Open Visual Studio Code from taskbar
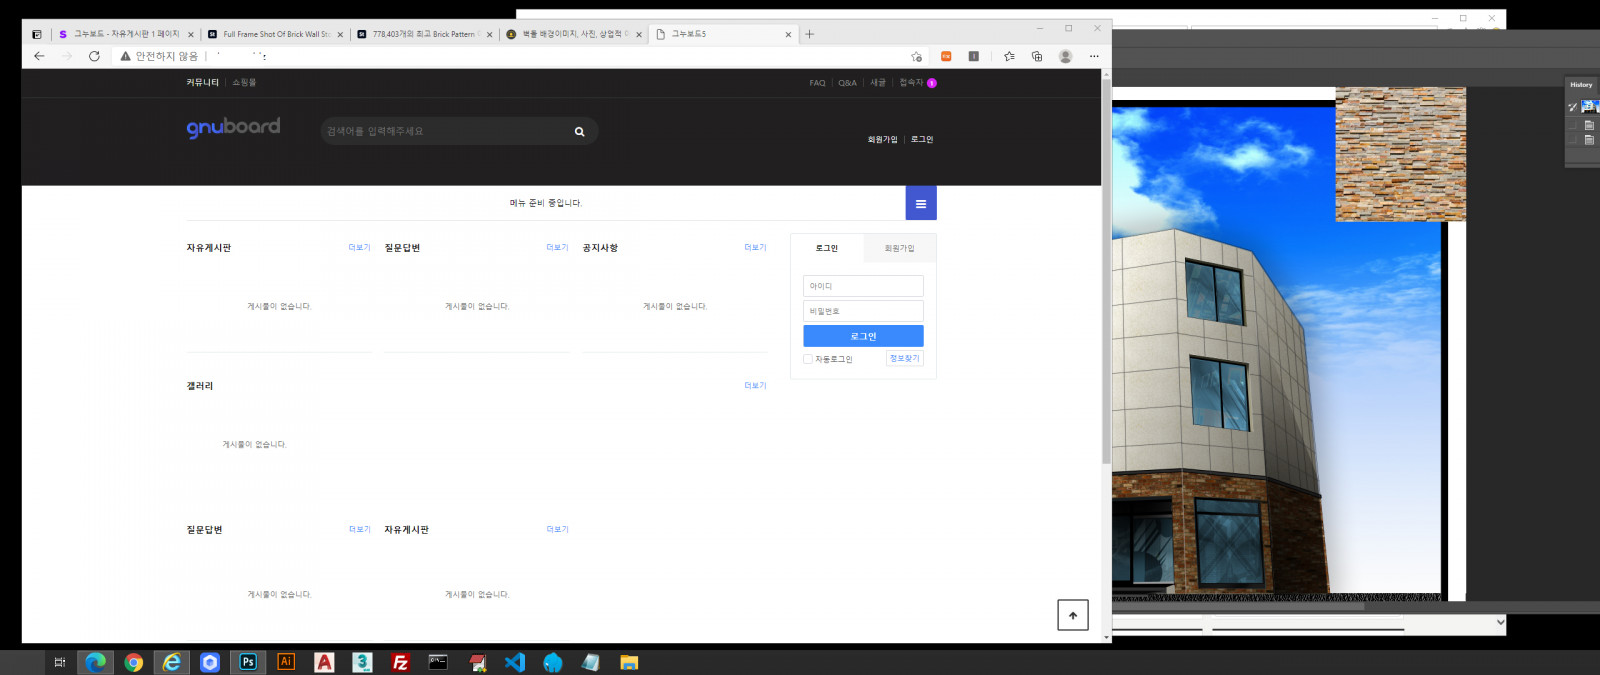Screen dimensions: 1600x675 (515, 662)
